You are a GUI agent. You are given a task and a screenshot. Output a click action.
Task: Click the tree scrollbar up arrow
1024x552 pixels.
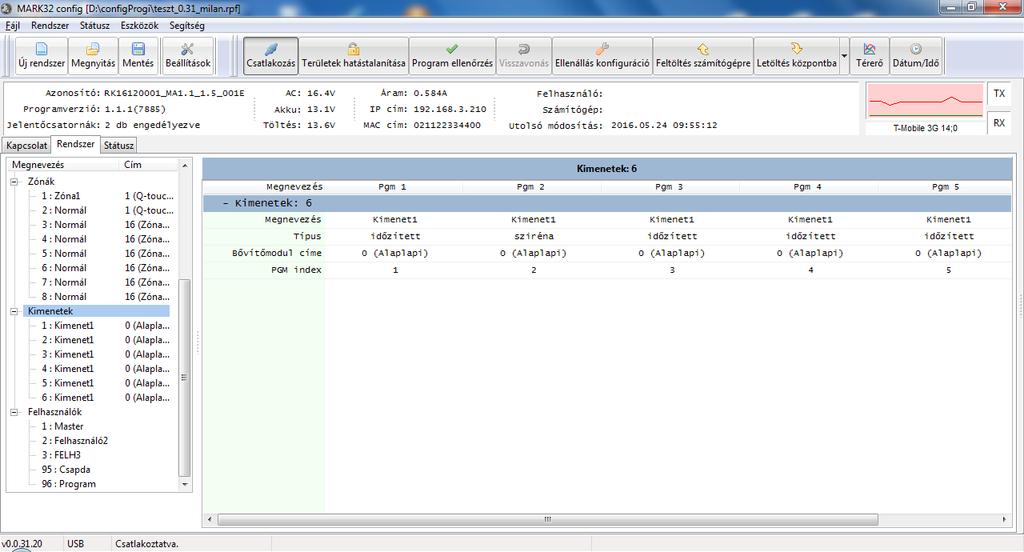pyautogui.click(x=185, y=166)
